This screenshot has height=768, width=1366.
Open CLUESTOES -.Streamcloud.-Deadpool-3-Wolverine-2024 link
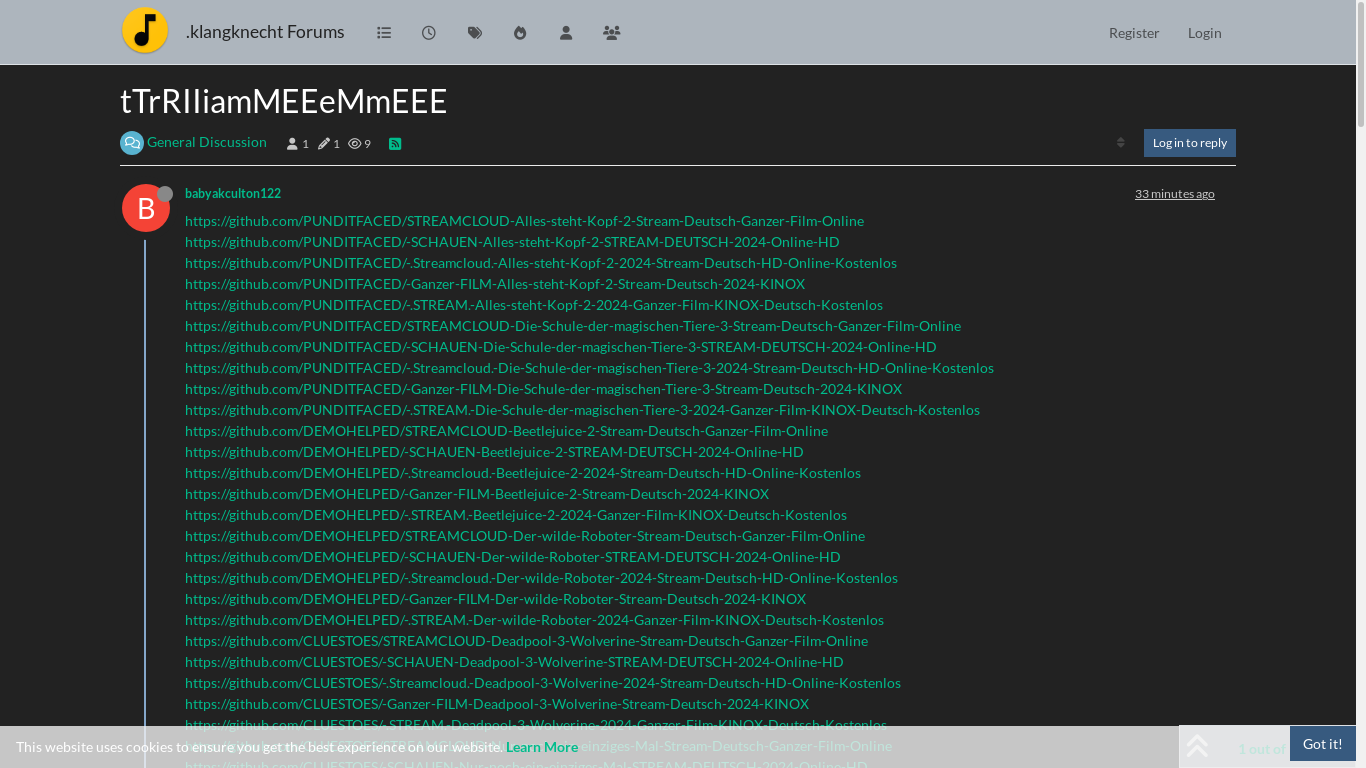[543, 683]
